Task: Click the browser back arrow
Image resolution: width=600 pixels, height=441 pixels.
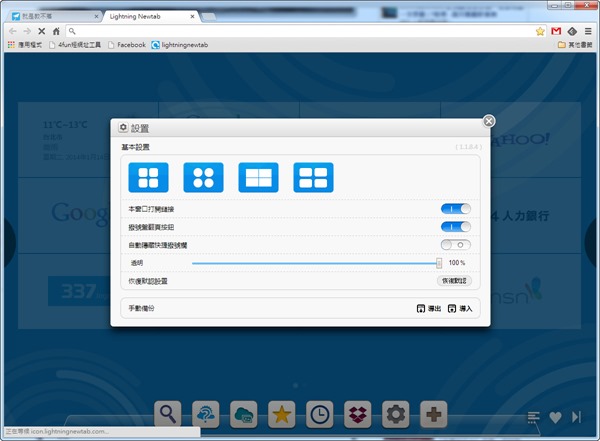Action: (x=13, y=31)
